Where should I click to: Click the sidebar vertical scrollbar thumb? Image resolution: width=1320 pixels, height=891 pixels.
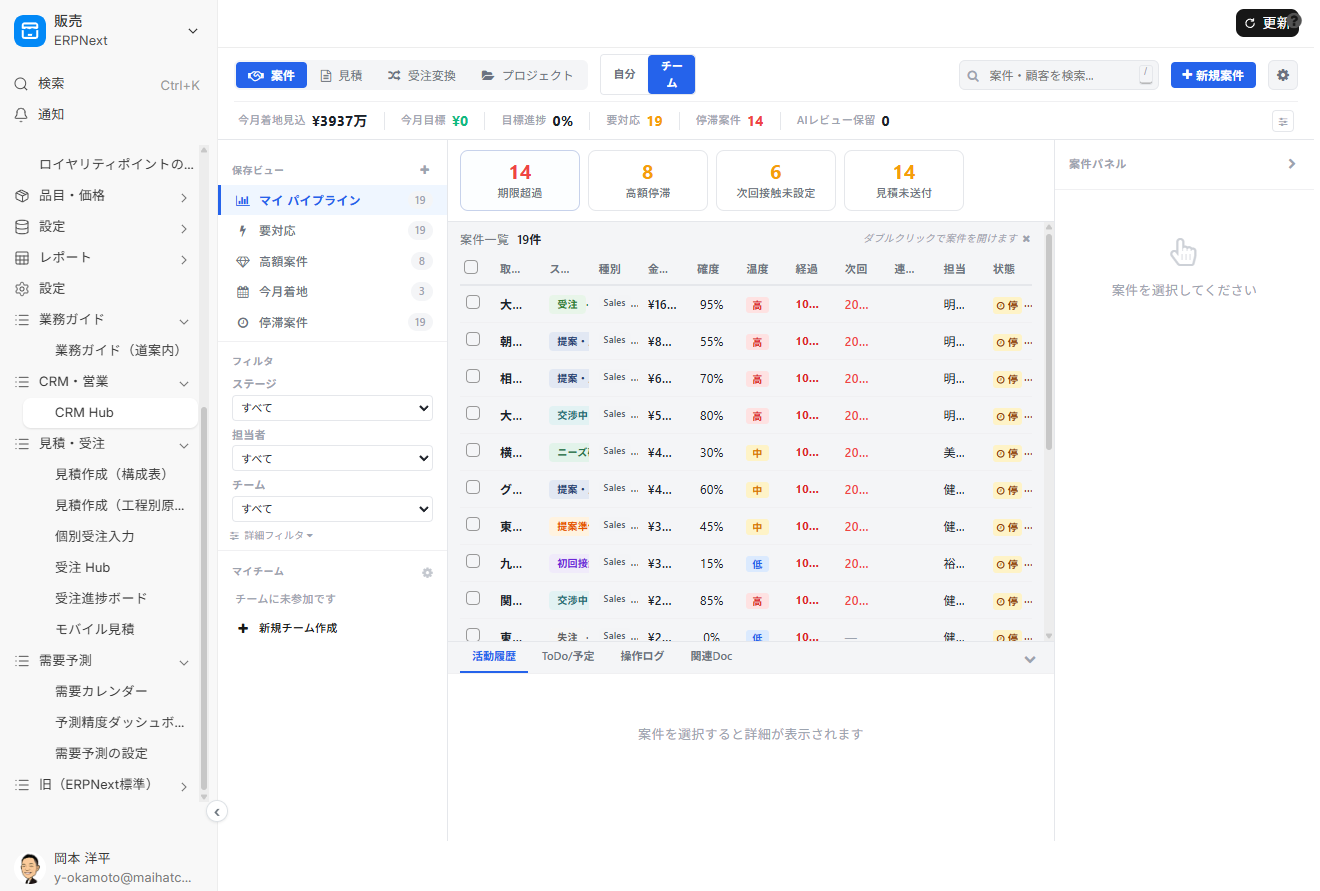[x=204, y=598]
